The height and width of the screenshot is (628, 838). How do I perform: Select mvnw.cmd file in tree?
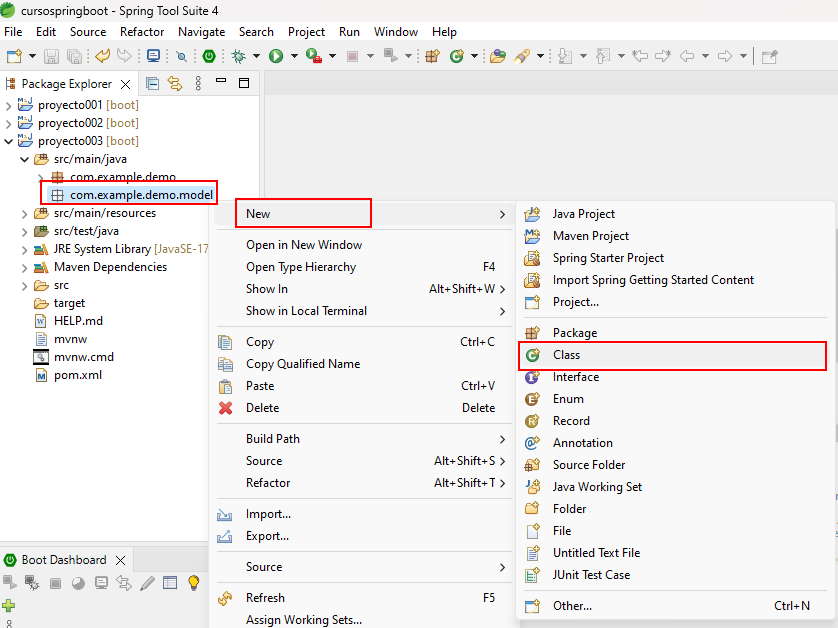pyautogui.click(x=83, y=357)
